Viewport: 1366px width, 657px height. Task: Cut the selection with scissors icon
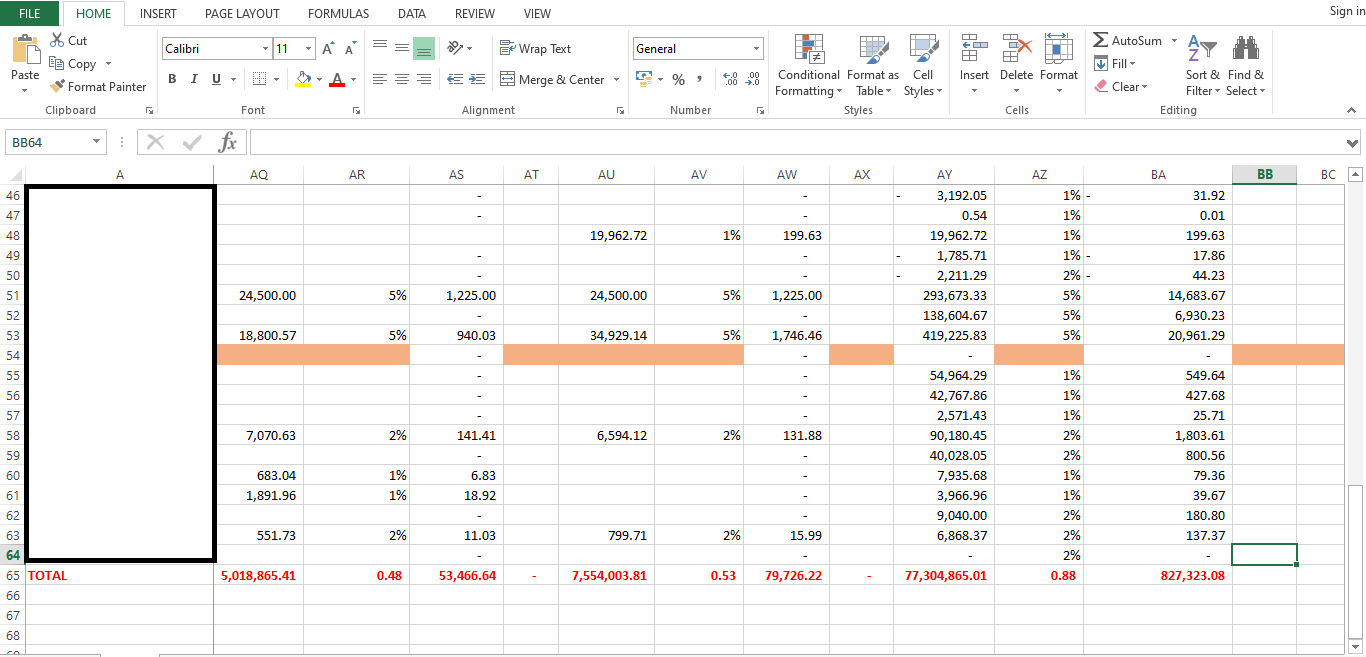point(68,41)
